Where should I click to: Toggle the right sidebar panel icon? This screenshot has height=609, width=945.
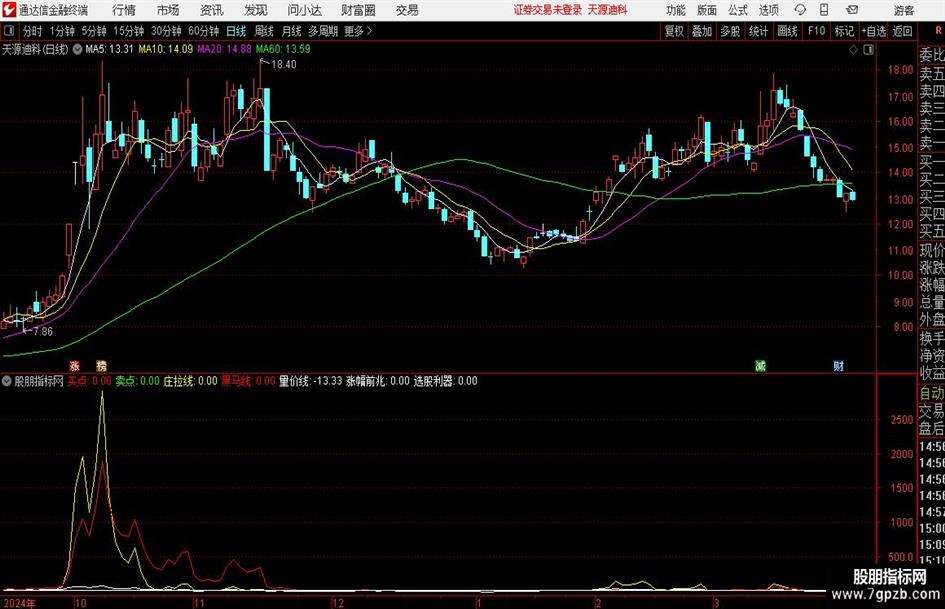coord(868,50)
